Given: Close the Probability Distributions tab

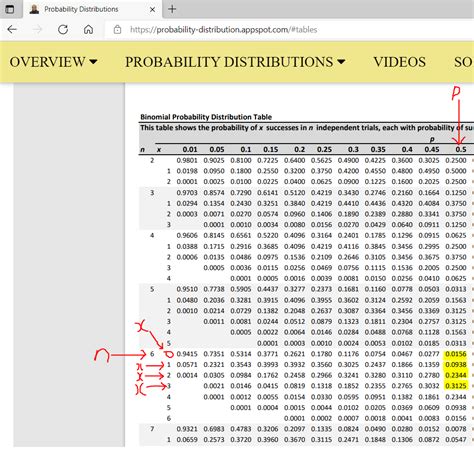Looking at the screenshot, I should click(152, 9).
